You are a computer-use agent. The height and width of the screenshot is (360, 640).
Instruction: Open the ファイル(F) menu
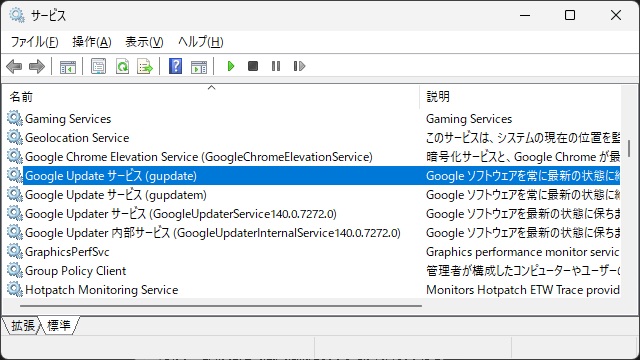(x=34, y=42)
